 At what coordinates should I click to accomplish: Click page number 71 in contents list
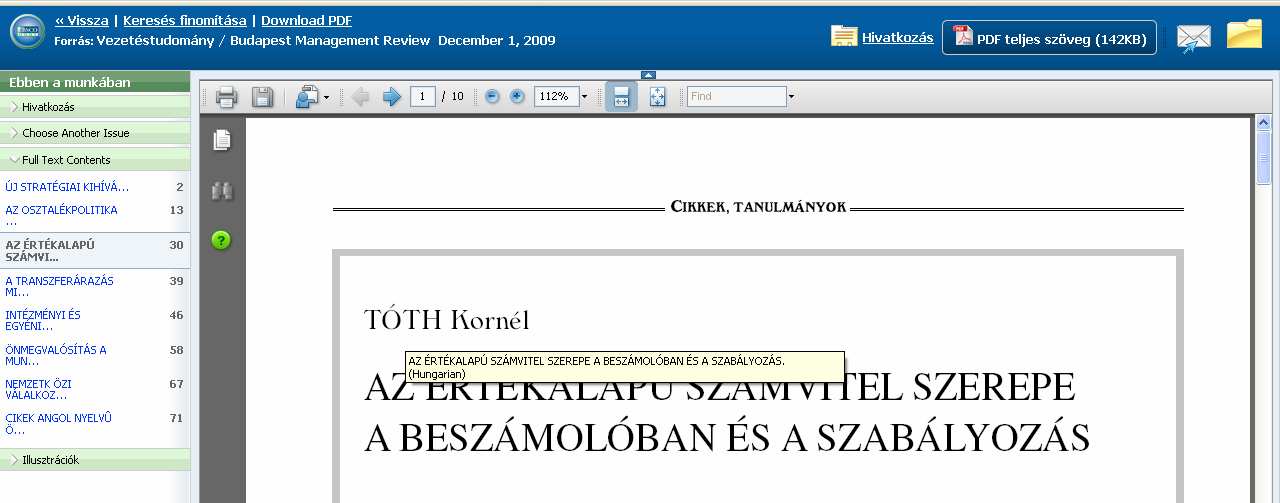pyautogui.click(x=176, y=418)
